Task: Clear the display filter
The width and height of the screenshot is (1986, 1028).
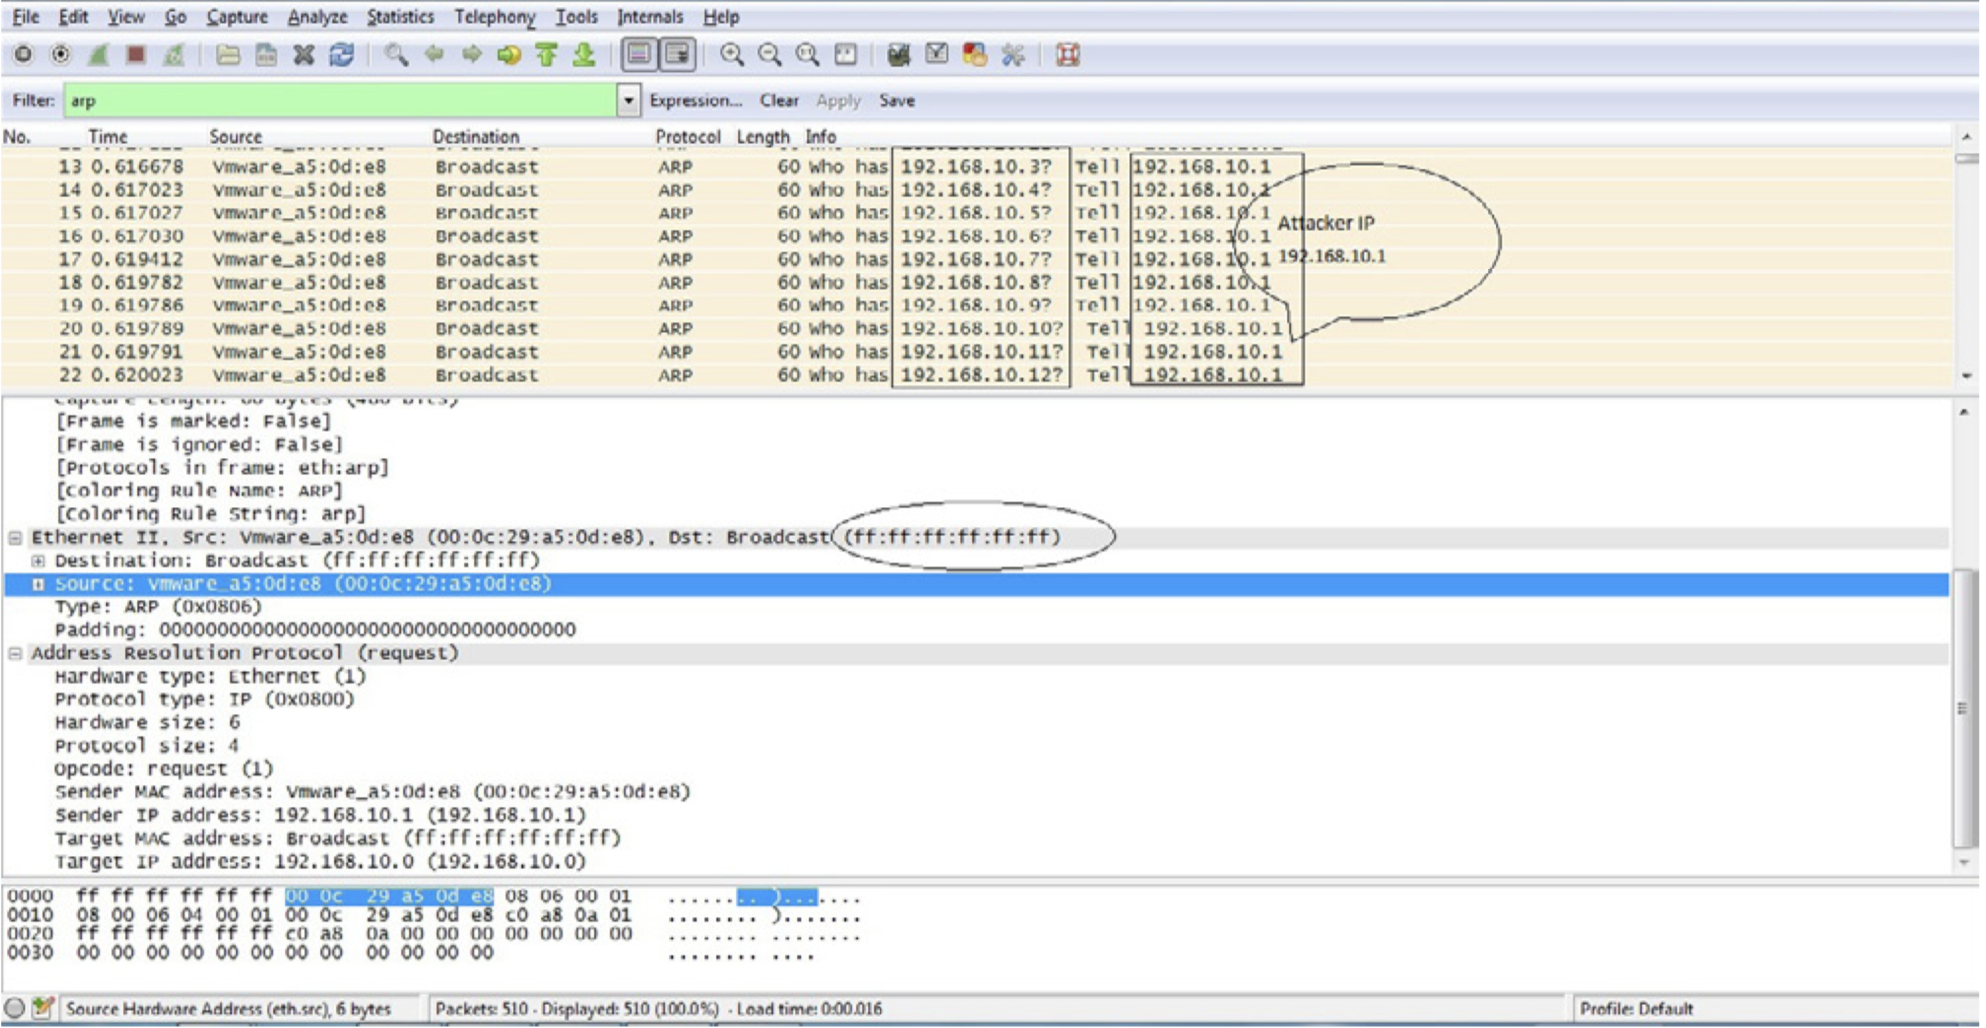Action: tap(778, 101)
